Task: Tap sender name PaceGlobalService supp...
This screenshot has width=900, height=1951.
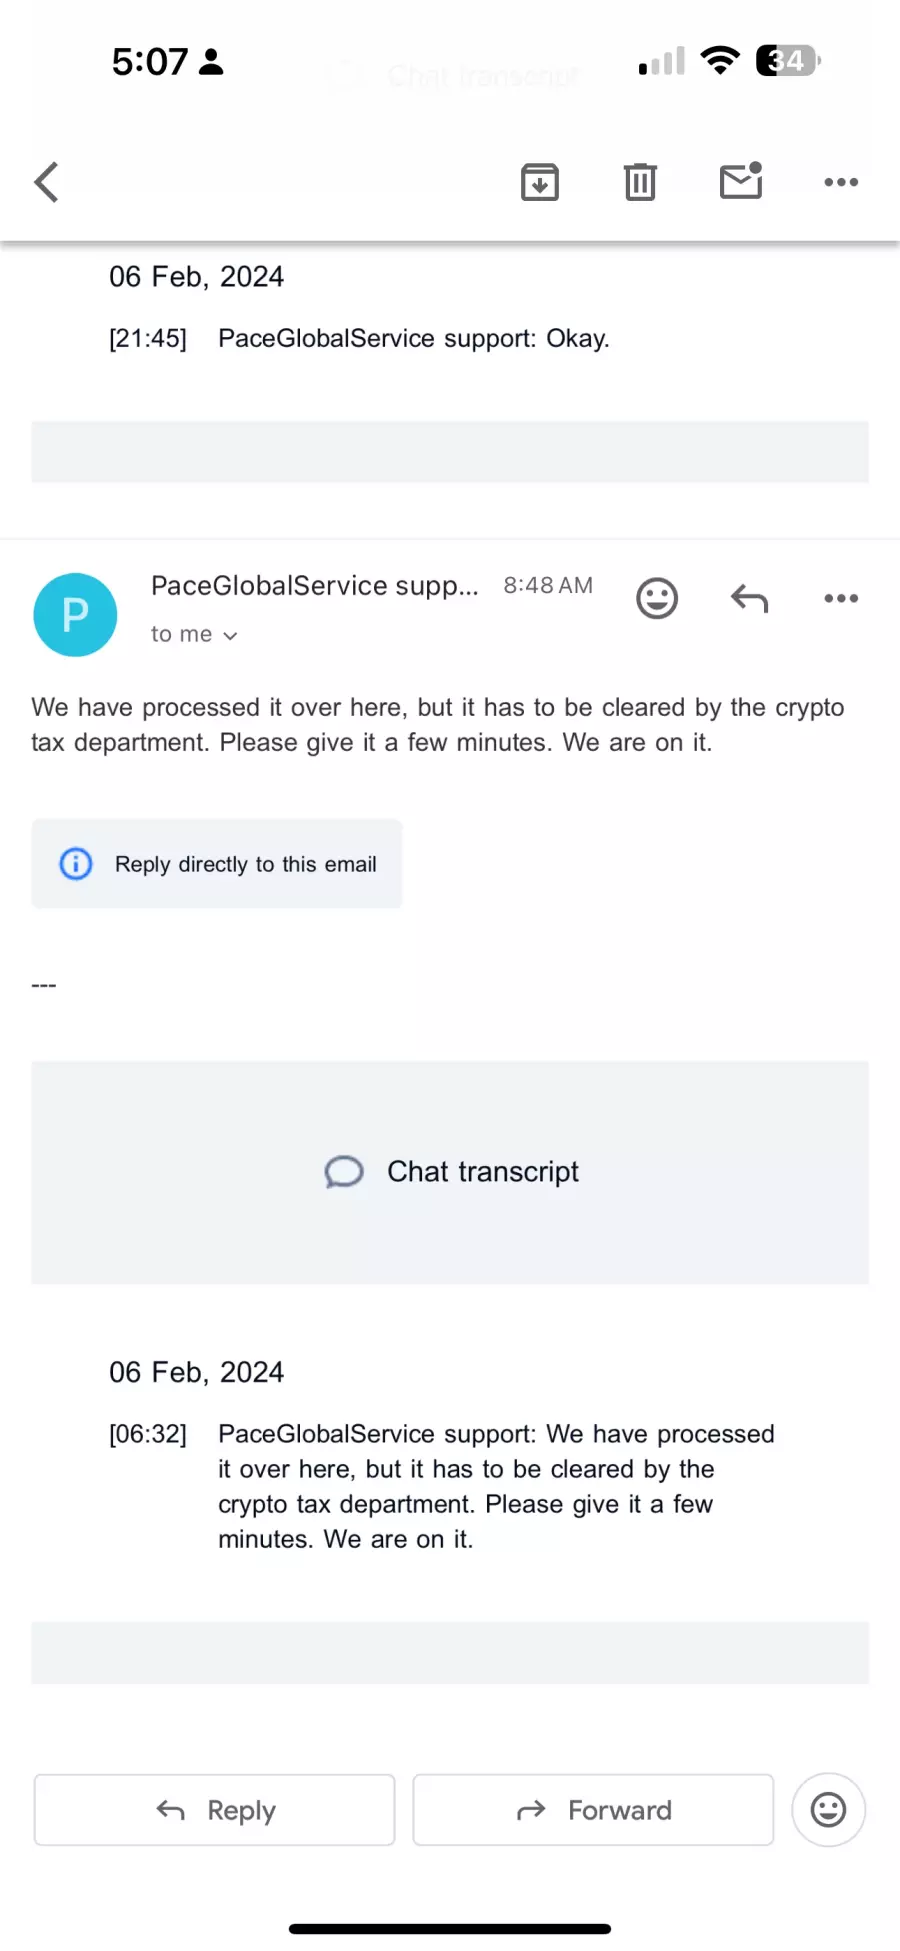Action: [x=315, y=586]
